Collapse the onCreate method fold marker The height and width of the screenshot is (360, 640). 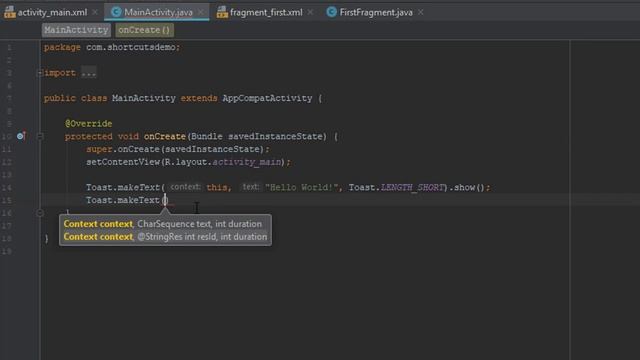pos(40,136)
